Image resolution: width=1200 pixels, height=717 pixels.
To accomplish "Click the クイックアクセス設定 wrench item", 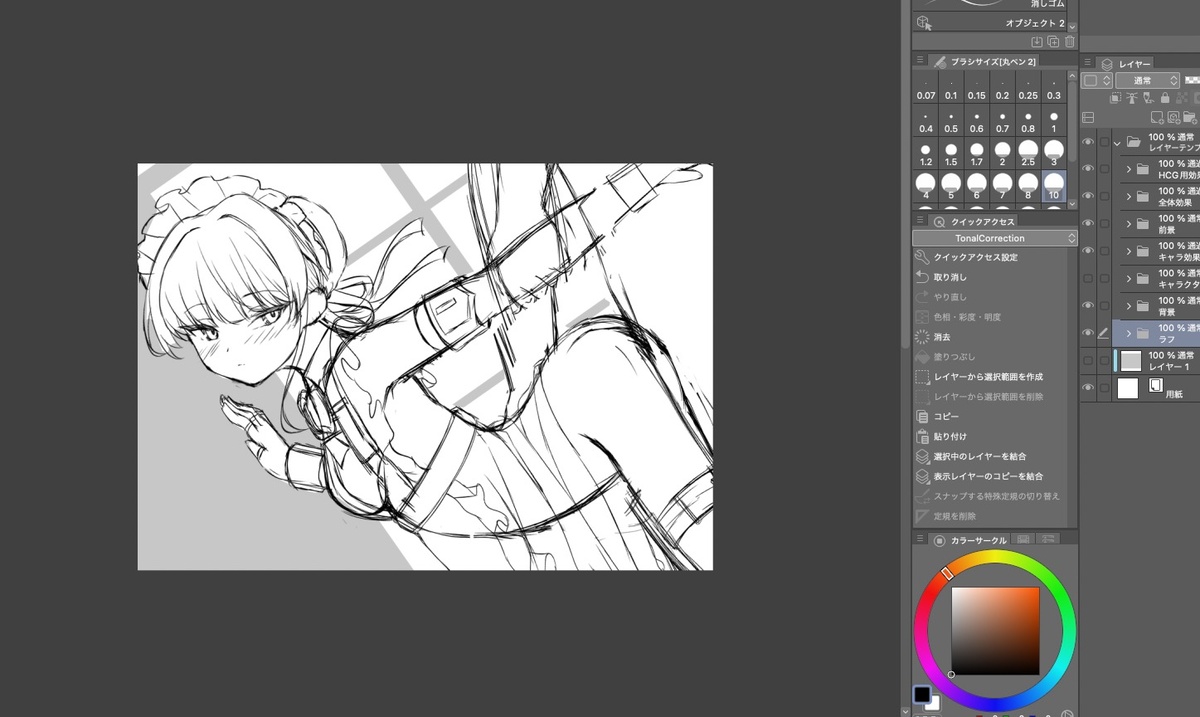I will (975, 257).
